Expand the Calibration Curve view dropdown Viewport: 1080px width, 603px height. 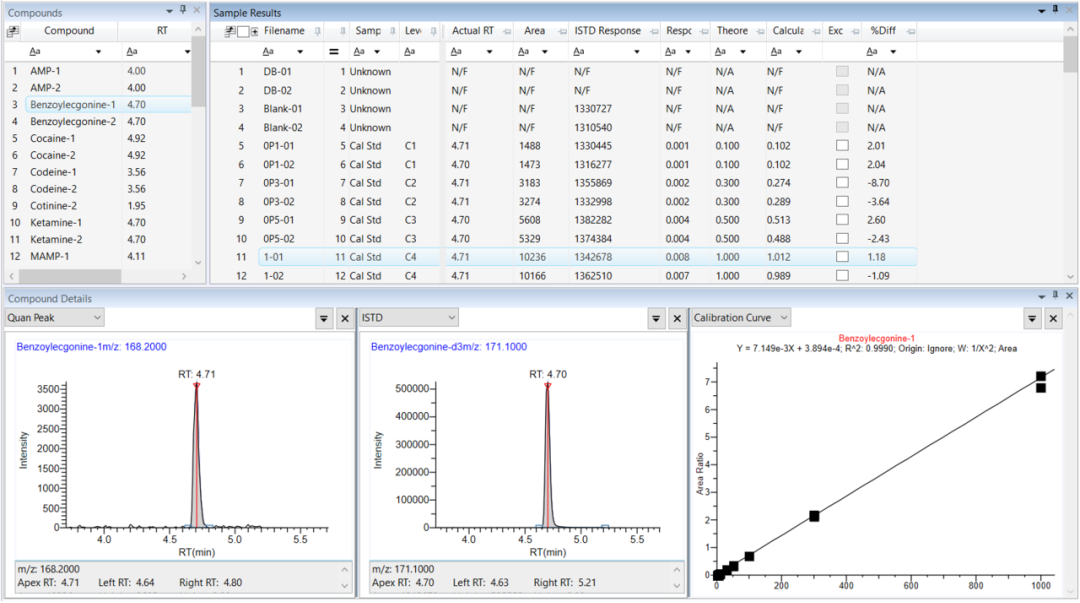click(x=783, y=318)
